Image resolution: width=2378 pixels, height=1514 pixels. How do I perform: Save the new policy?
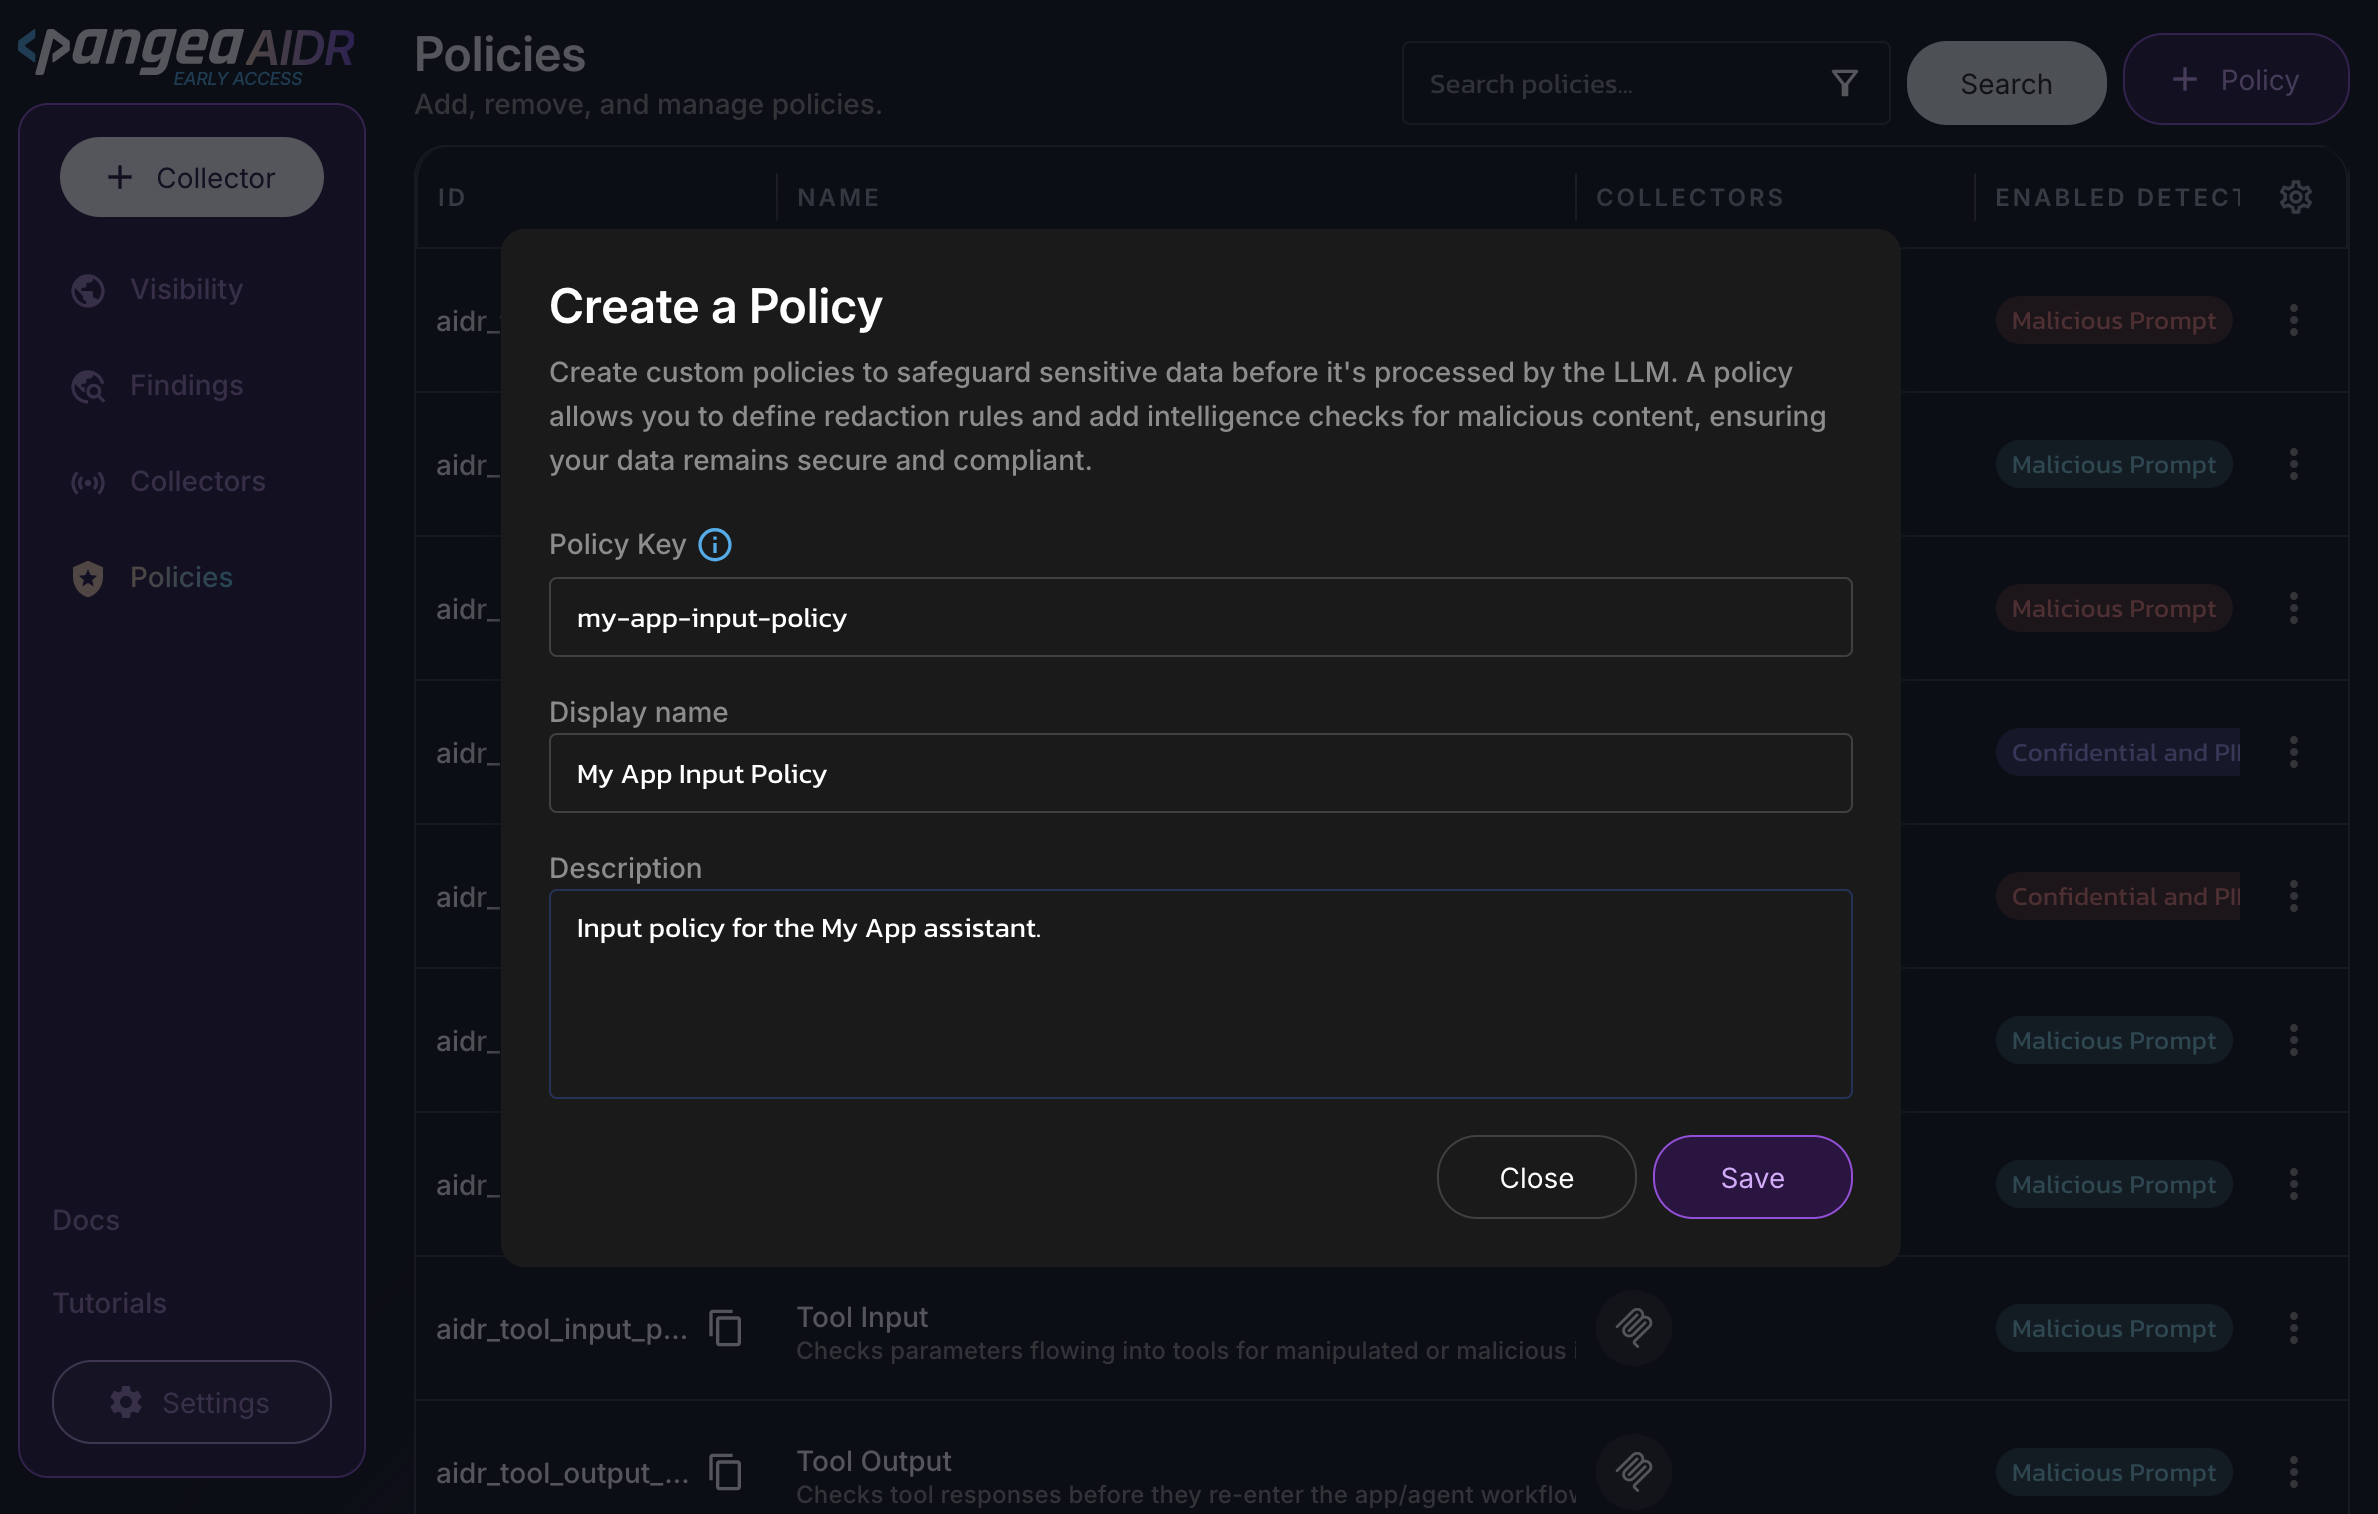click(x=1751, y=1177)
